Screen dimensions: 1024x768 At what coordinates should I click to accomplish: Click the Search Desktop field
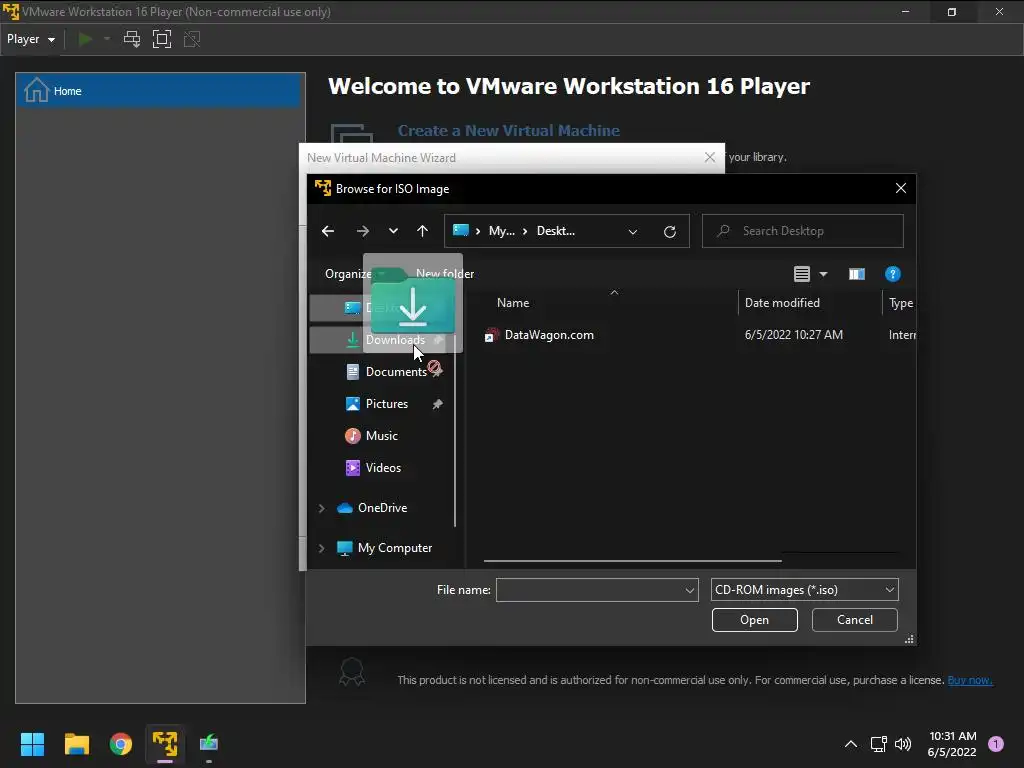[x=803, y=231]
